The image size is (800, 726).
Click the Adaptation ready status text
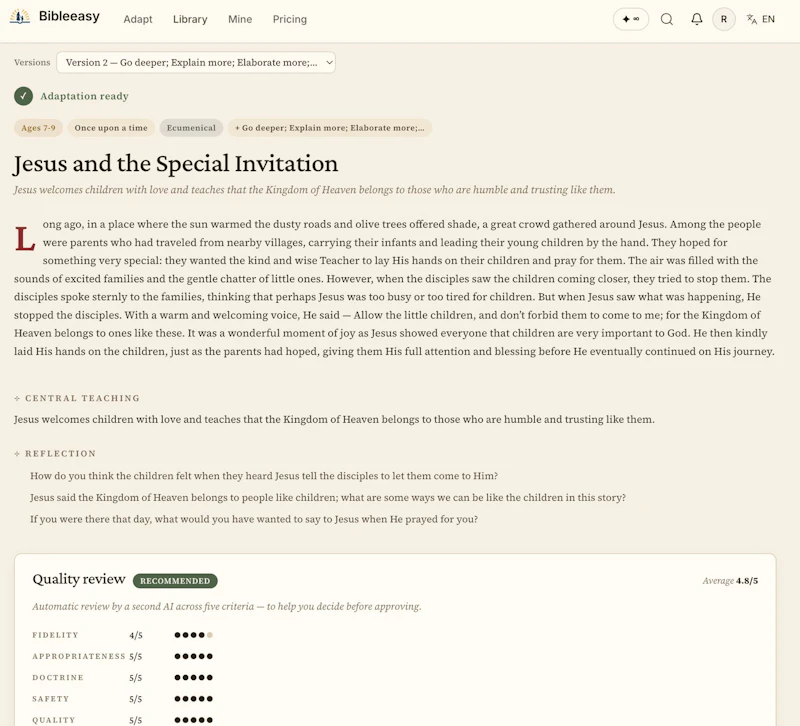(x=84, y=96)
